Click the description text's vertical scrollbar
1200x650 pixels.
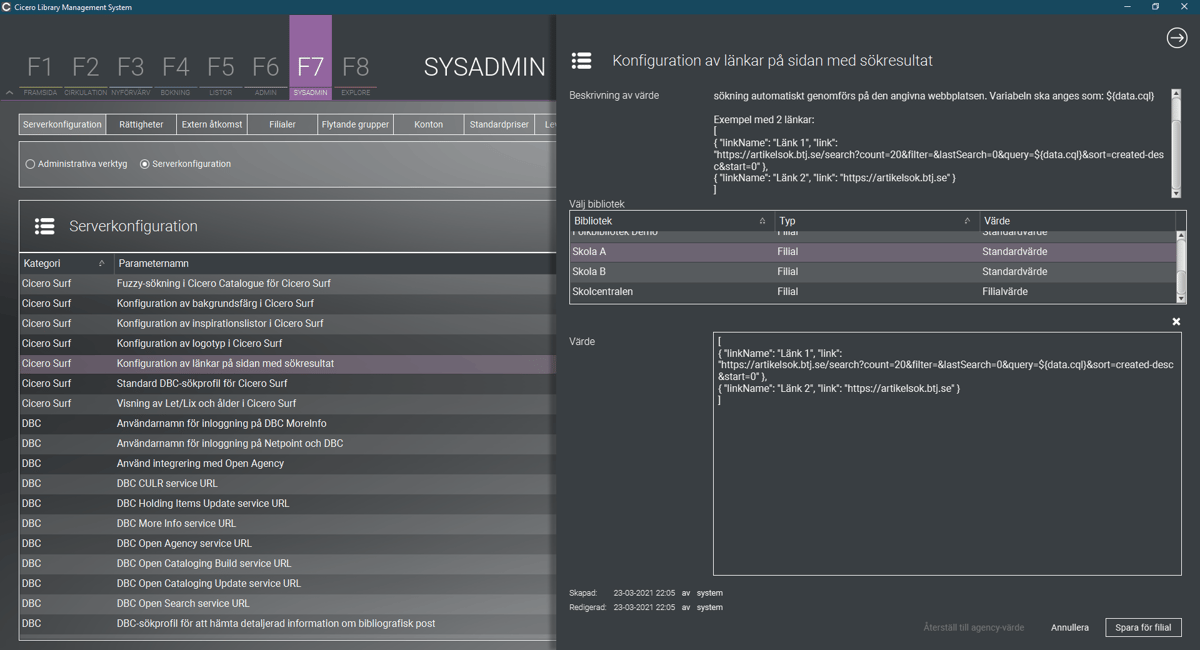click(x=1176, y=144)
